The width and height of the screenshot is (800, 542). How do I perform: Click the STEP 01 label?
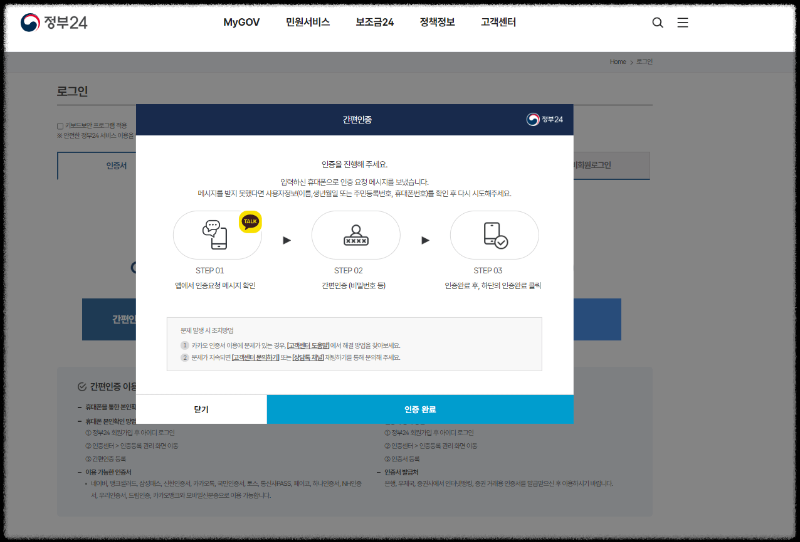[x=210, y=270]
